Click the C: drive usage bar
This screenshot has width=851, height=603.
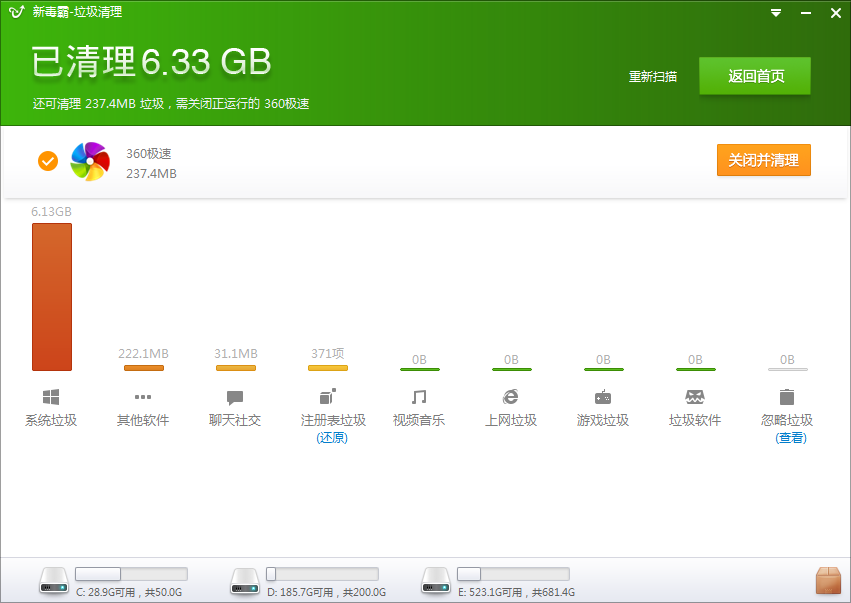[131, 574]
